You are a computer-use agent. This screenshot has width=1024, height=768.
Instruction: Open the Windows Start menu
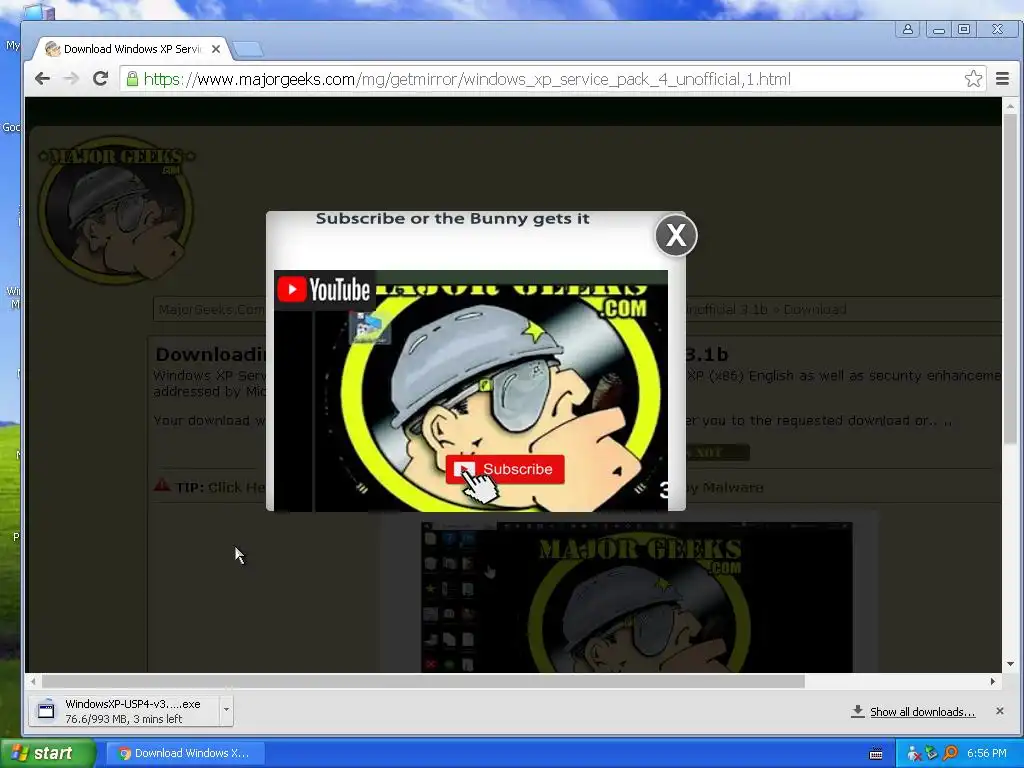47,753
